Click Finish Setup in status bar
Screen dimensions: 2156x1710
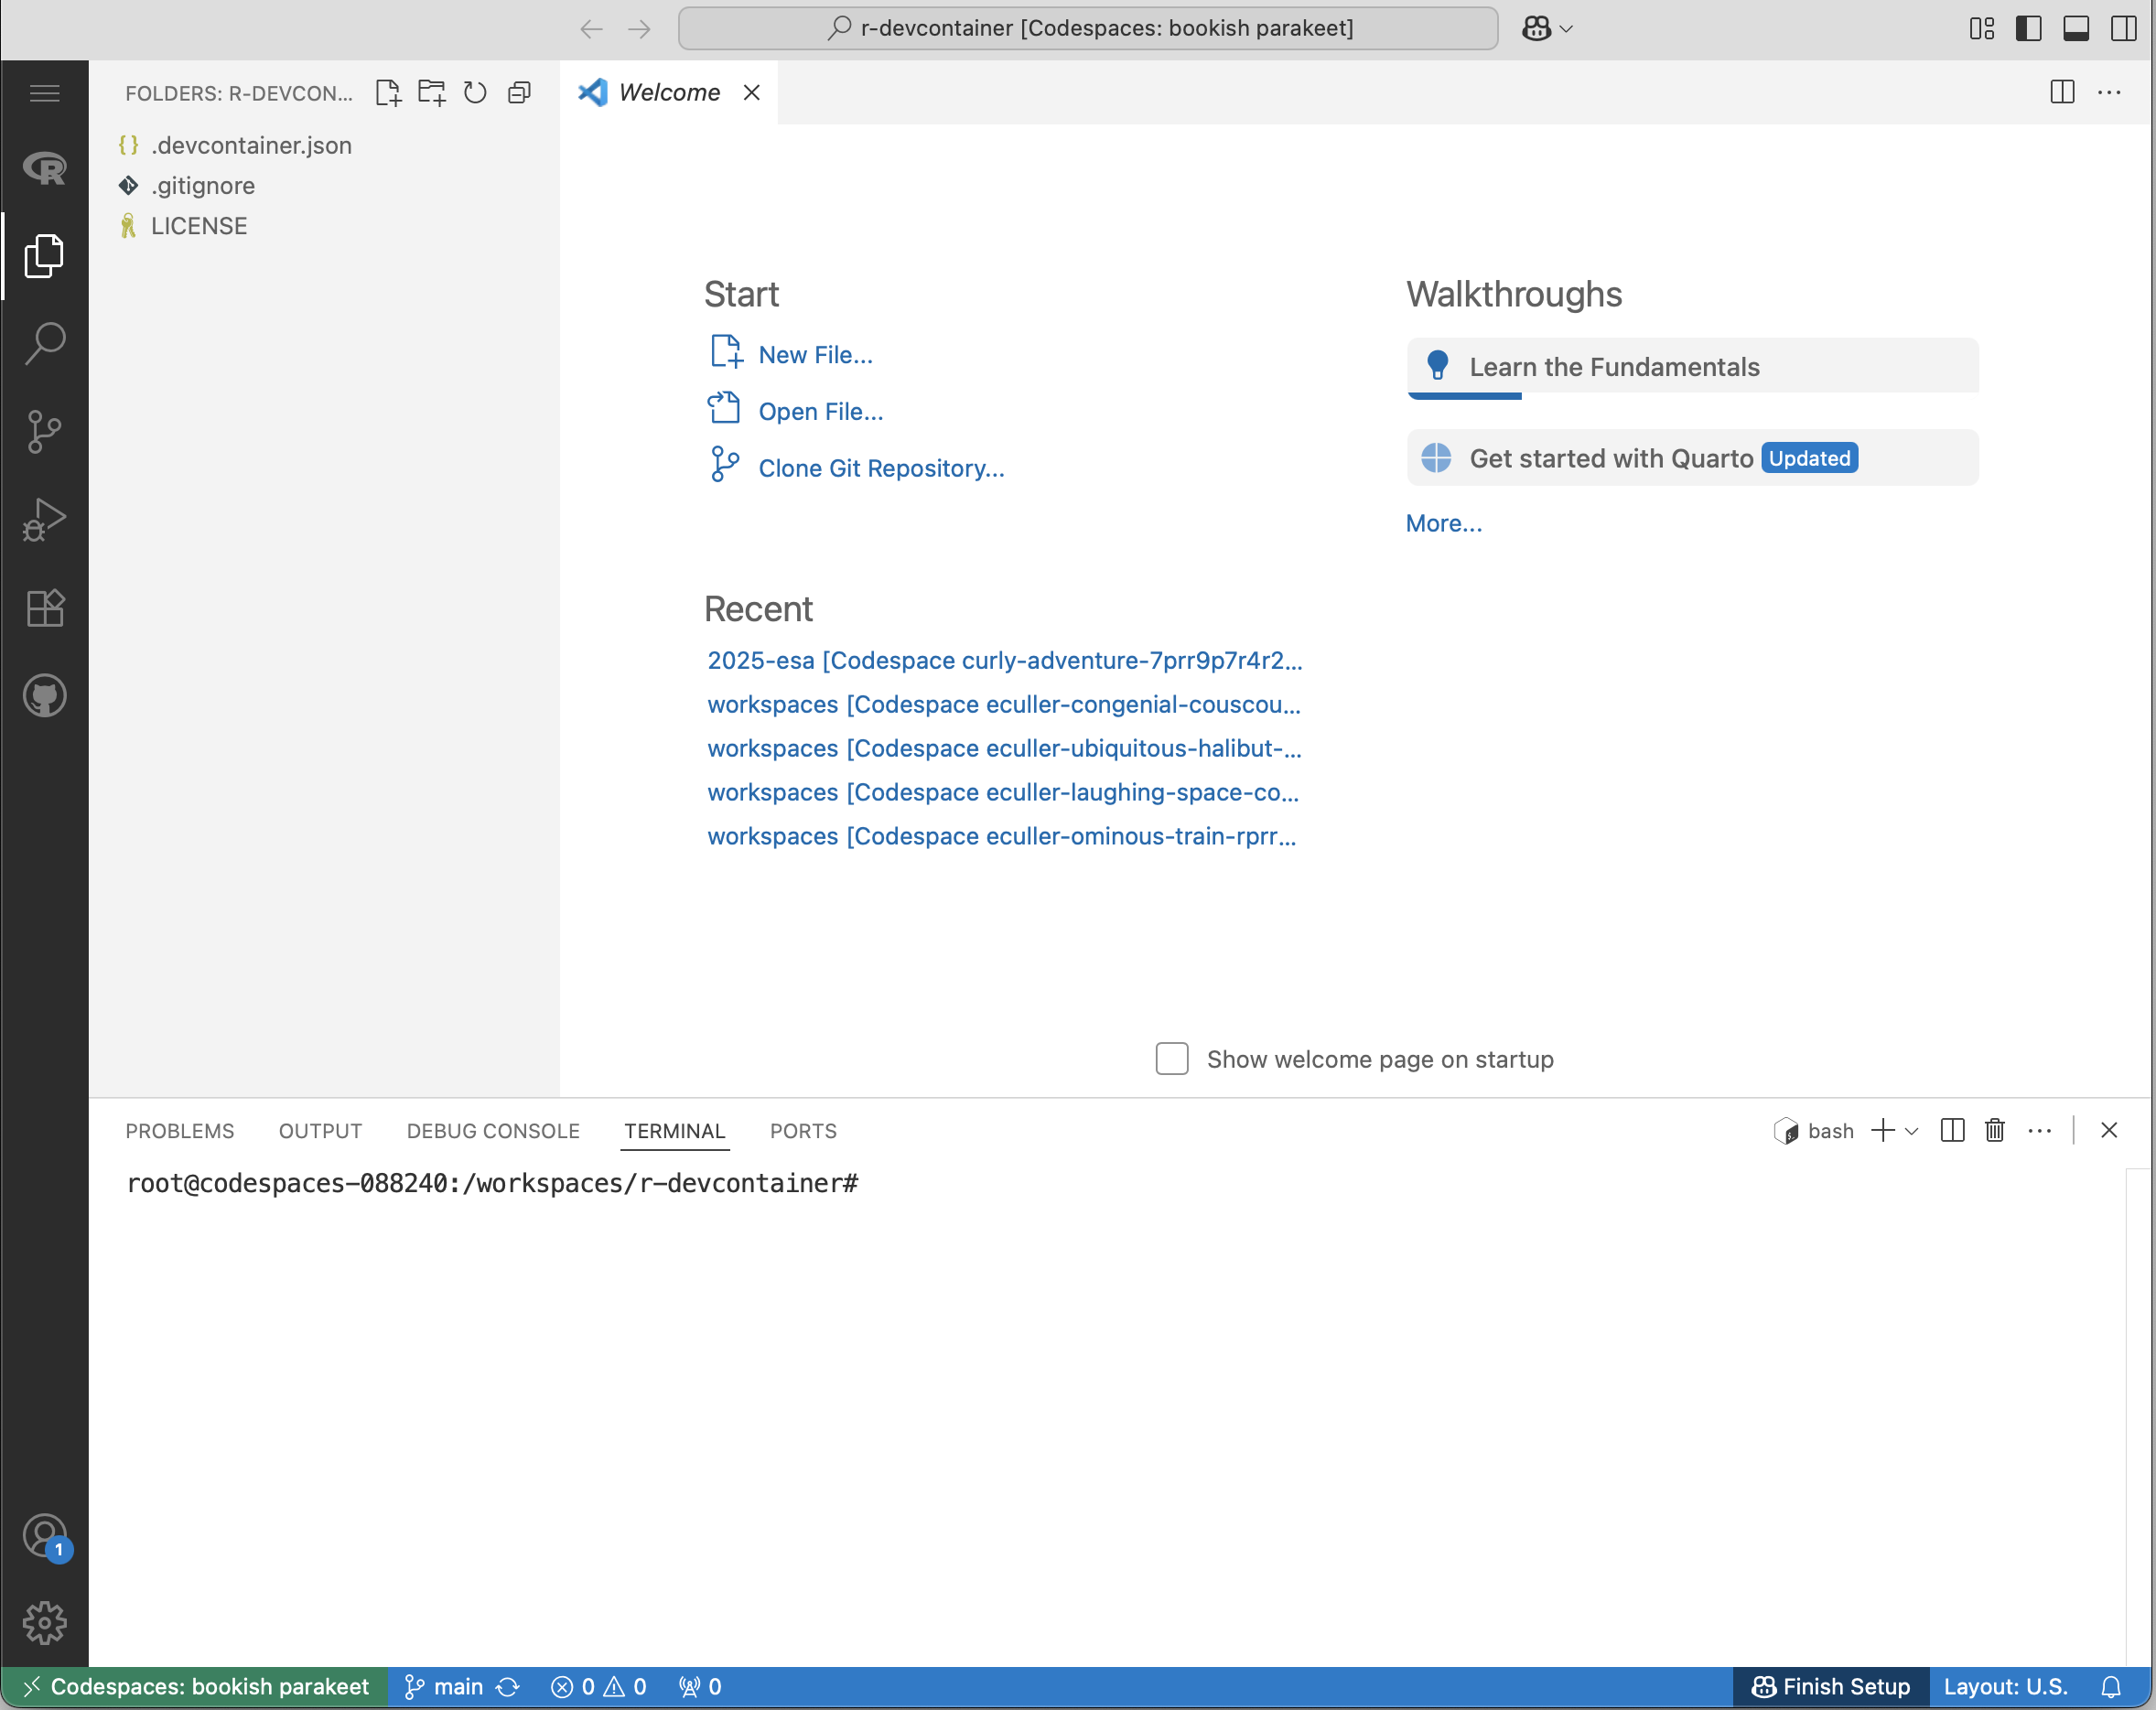pos(1830,1687)
